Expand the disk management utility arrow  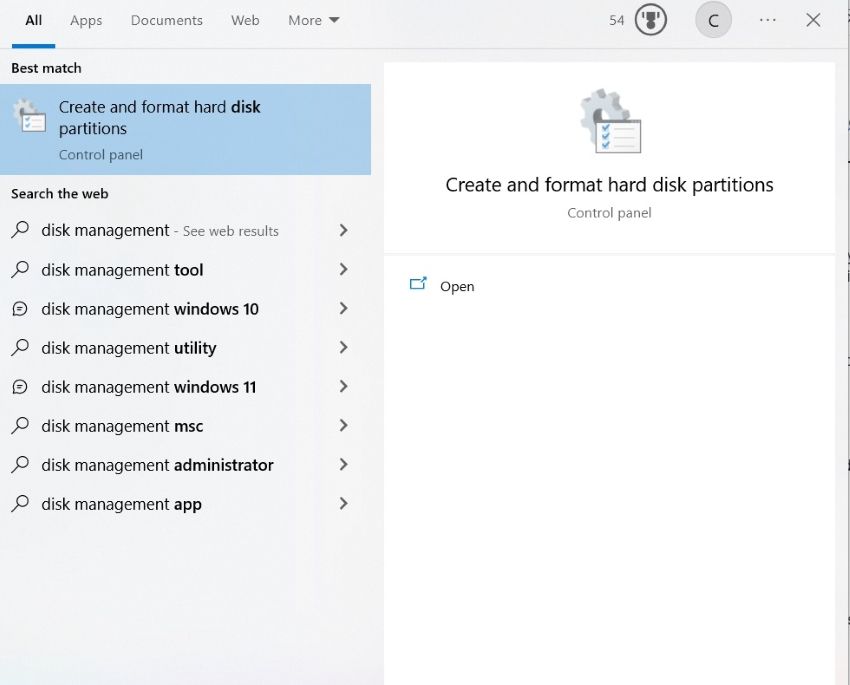(343, 348)
